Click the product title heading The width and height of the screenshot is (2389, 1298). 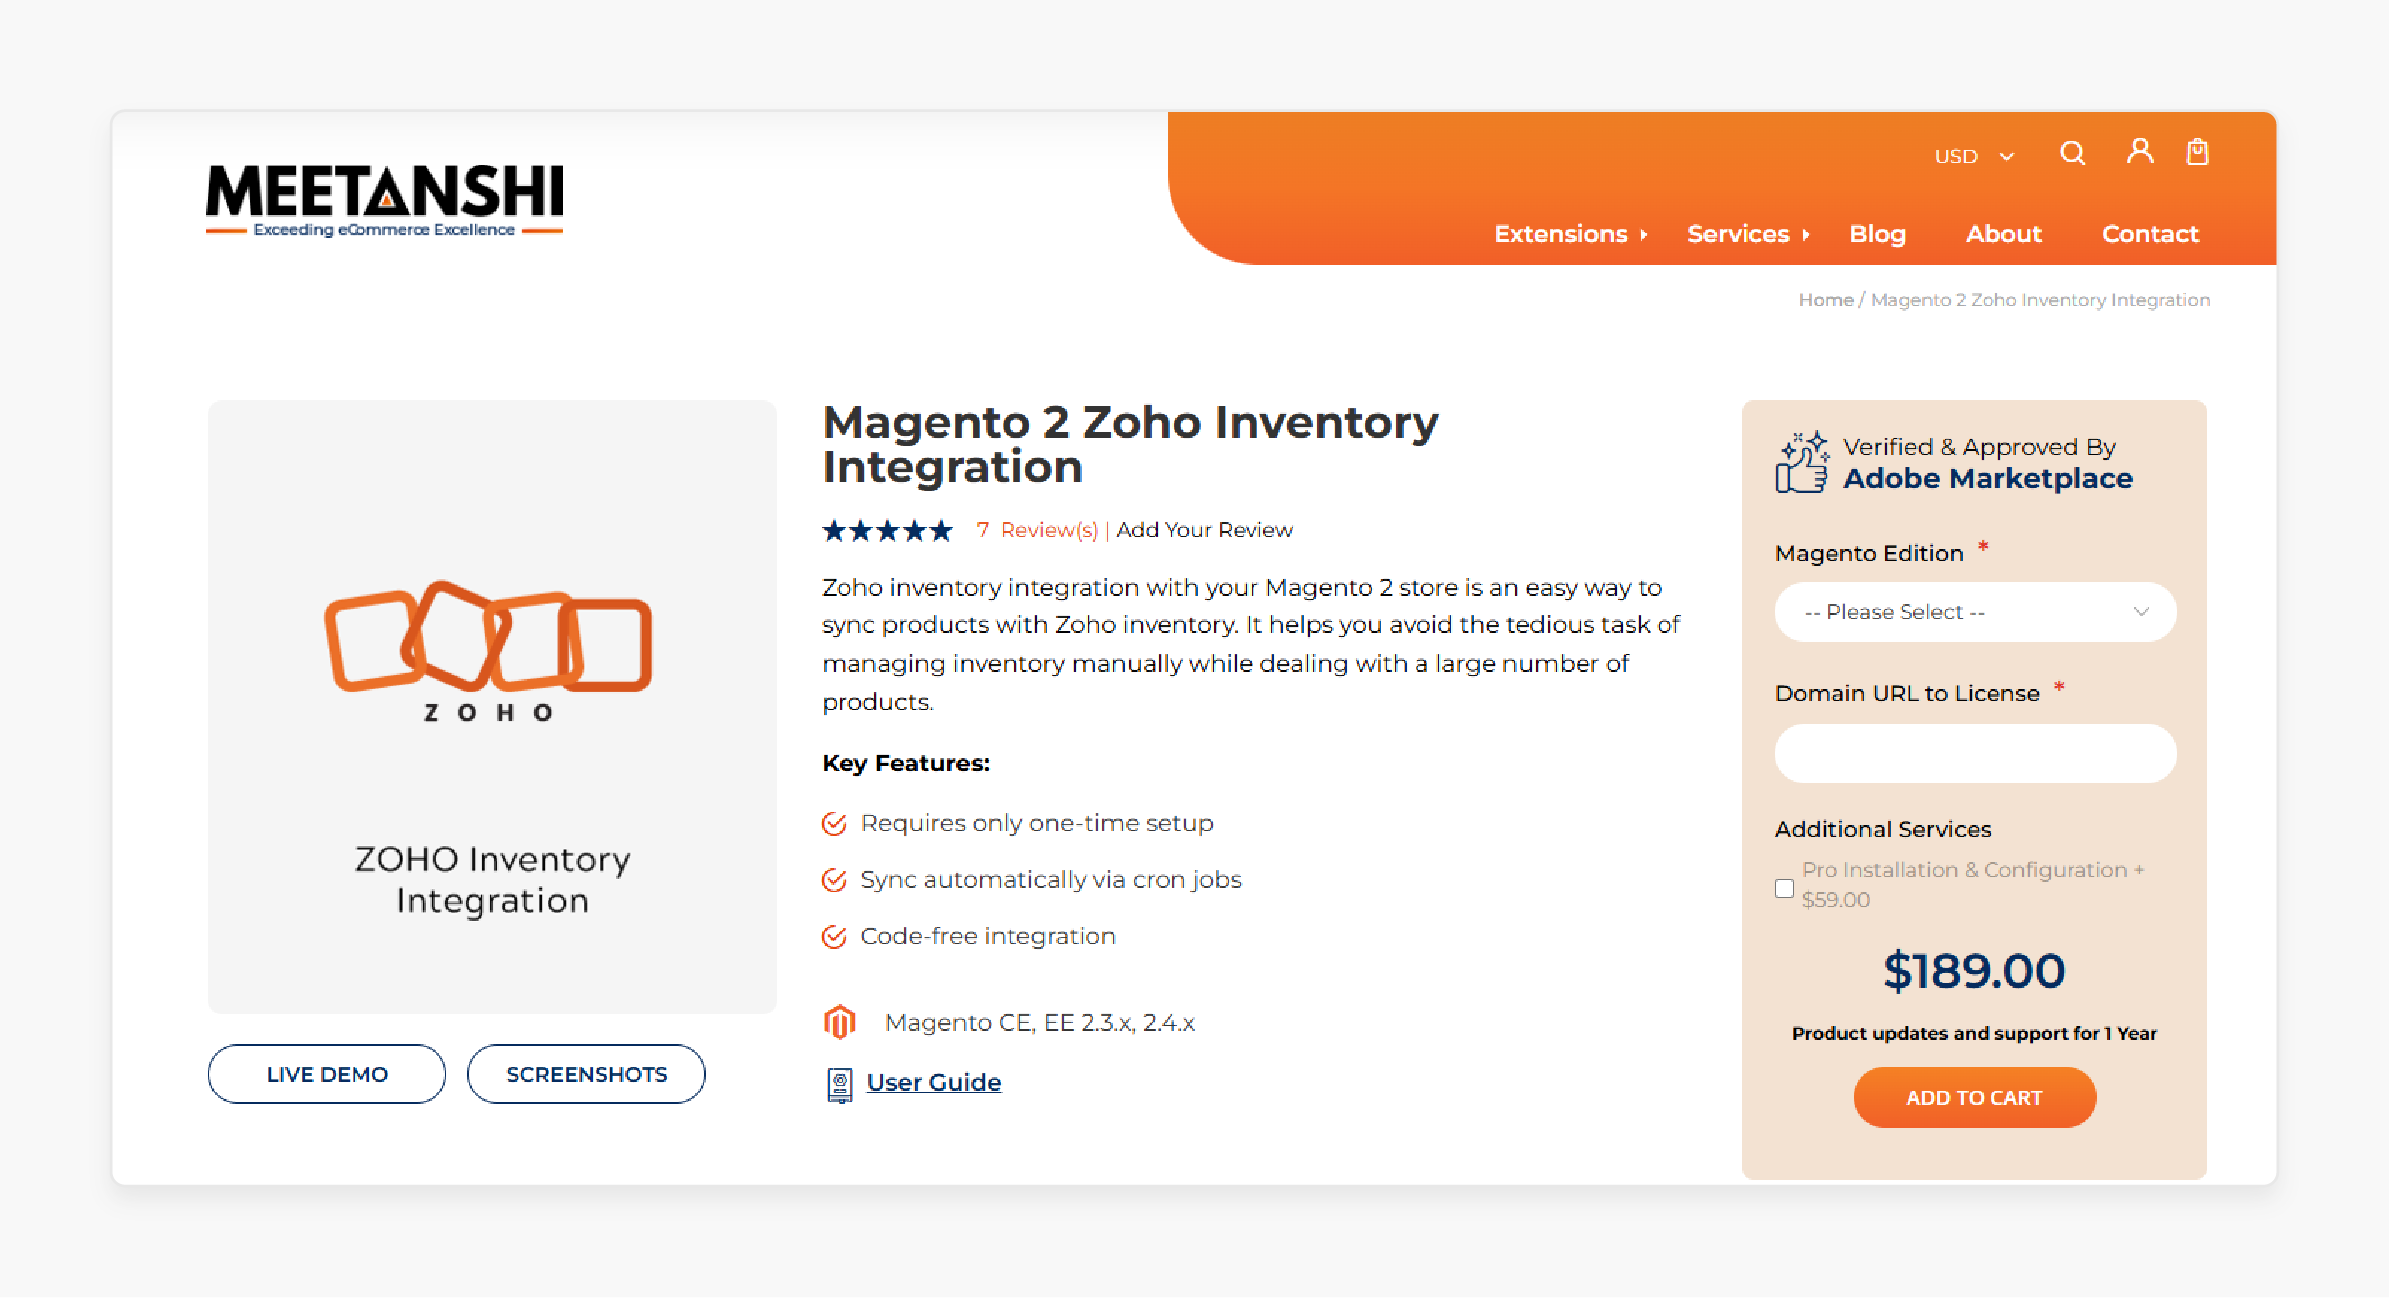(1130, 445)
